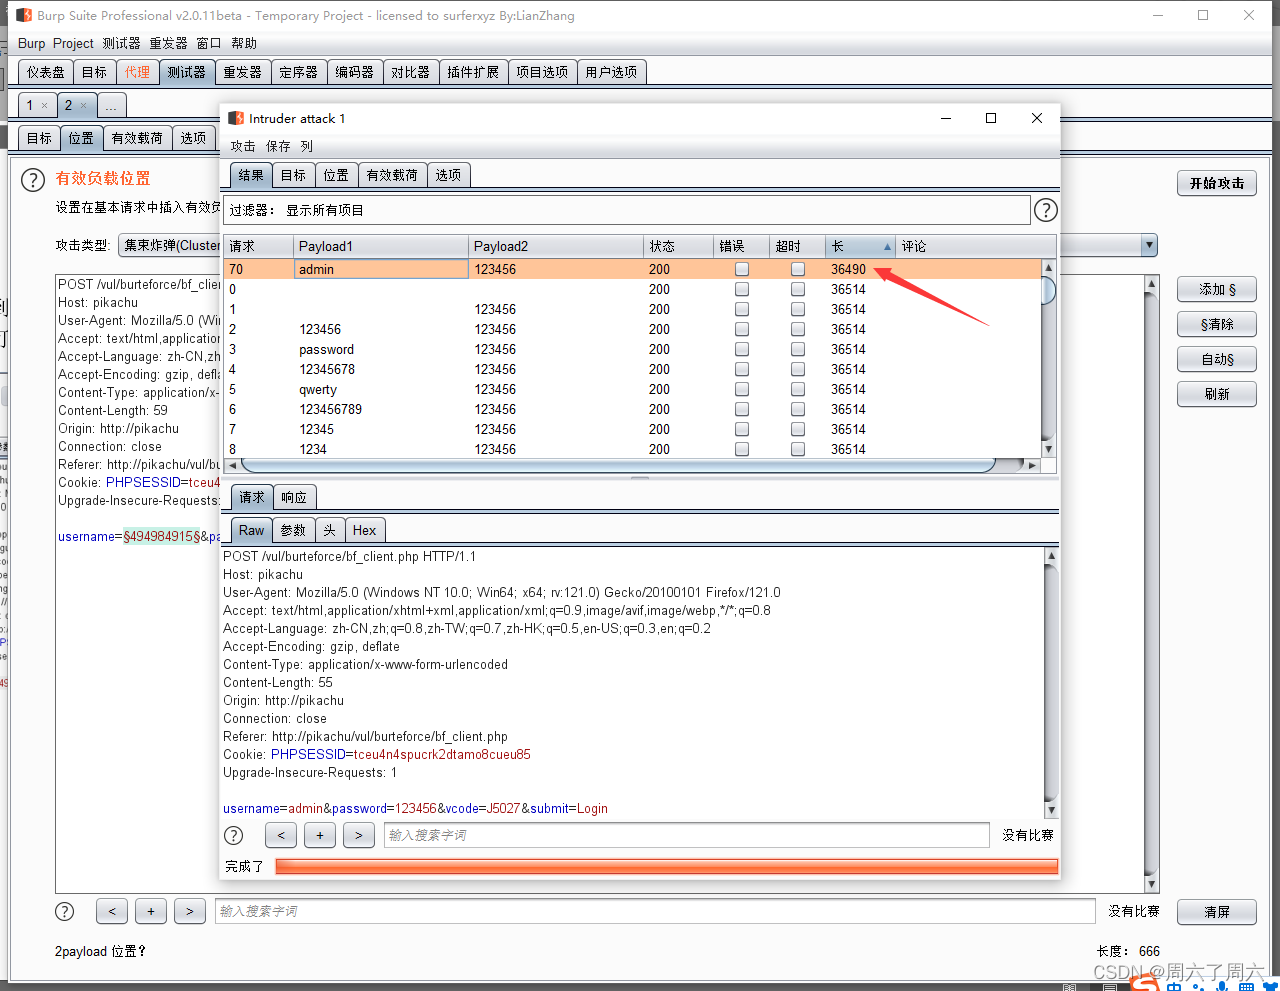Close tab 2 with its x icon
Viewport: 1280px width, 991px height.
coord(83,105)
